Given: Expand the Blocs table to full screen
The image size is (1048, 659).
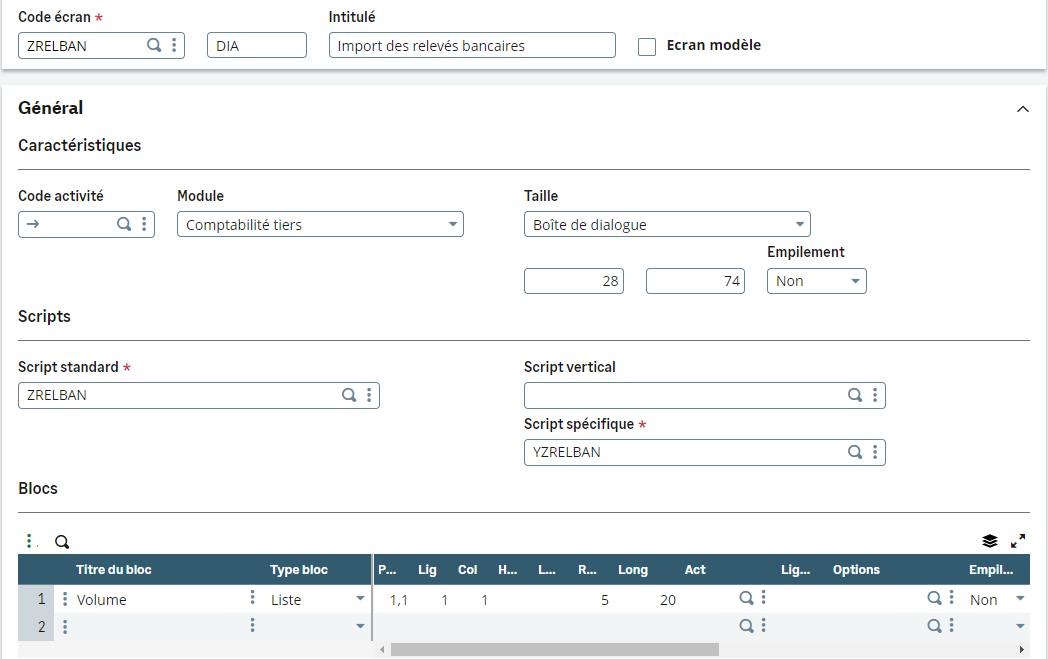Looking at the screenshot, I should coord(1018,541).
